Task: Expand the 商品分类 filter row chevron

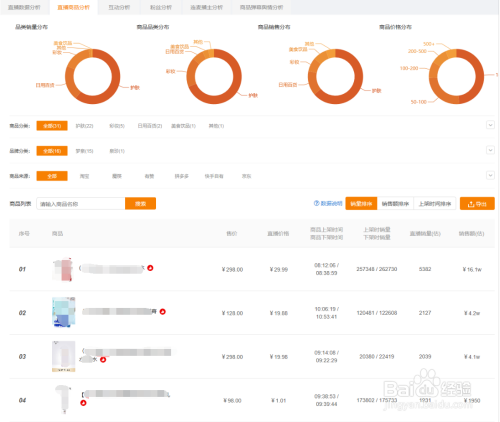Action: [490, 125]
